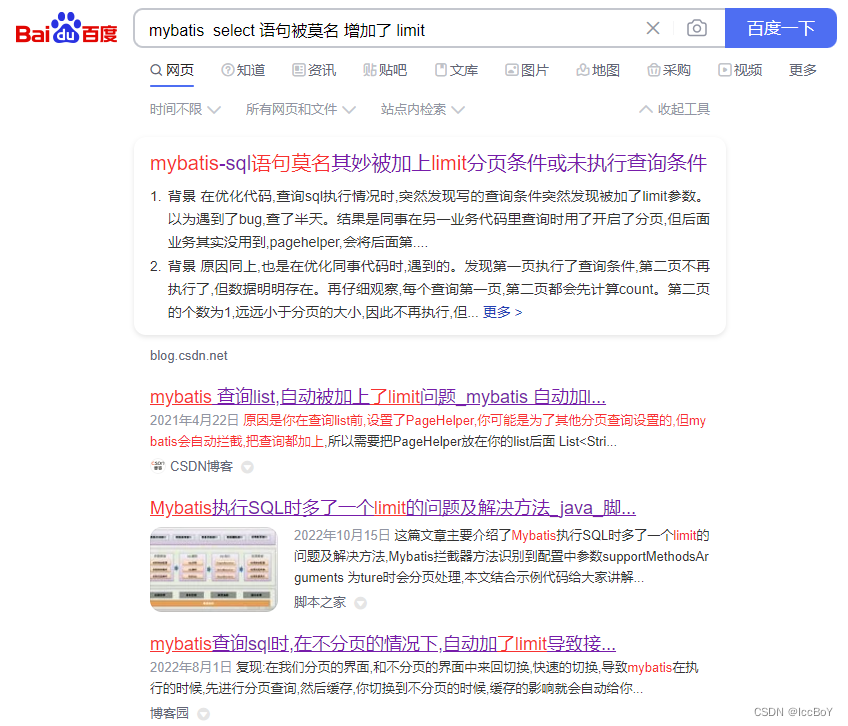This screenshot has width=848, height=726.
Task: Open the 采购 tab
Action: (x=669, y=70)
